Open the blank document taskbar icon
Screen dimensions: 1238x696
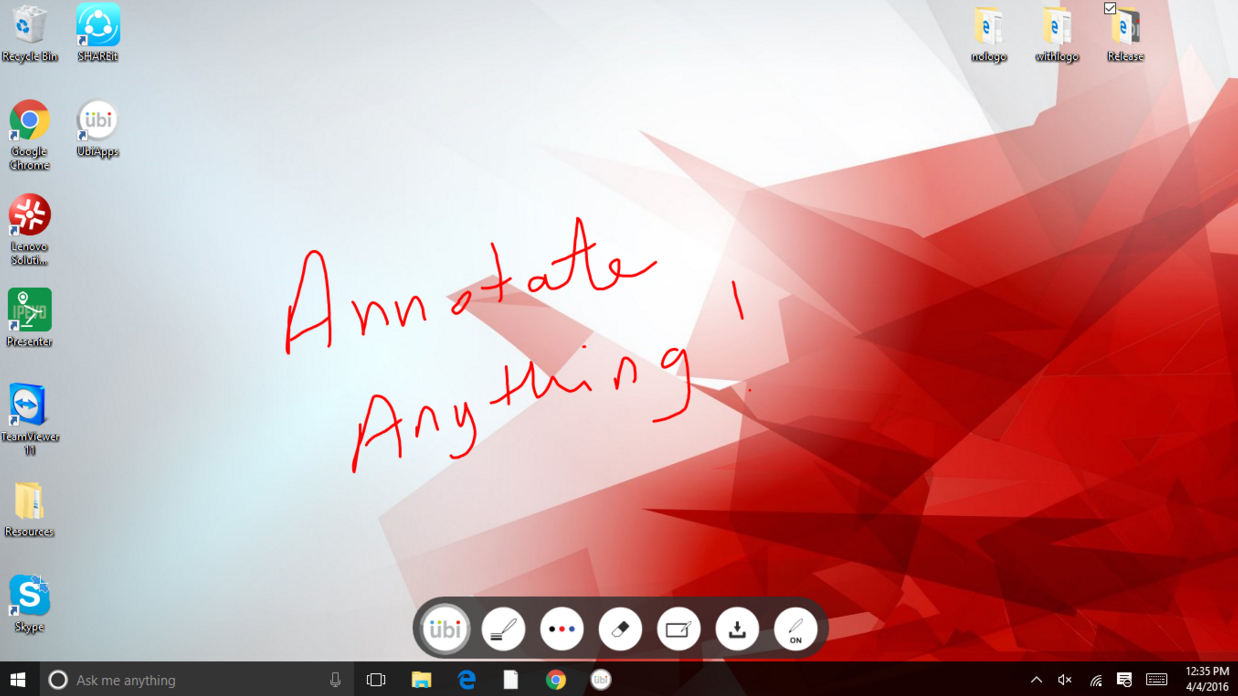[x=511, y=680]
